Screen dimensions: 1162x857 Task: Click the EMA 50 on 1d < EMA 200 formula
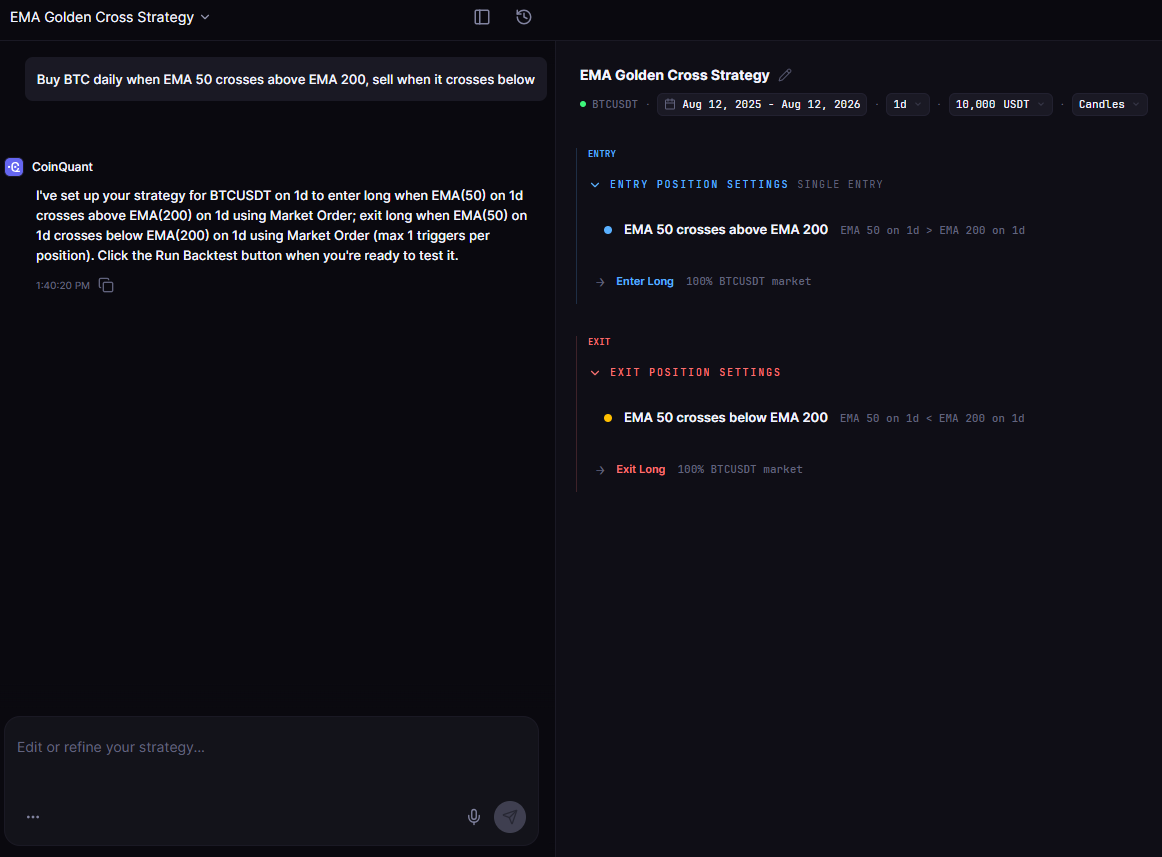[x=932, y=419]
